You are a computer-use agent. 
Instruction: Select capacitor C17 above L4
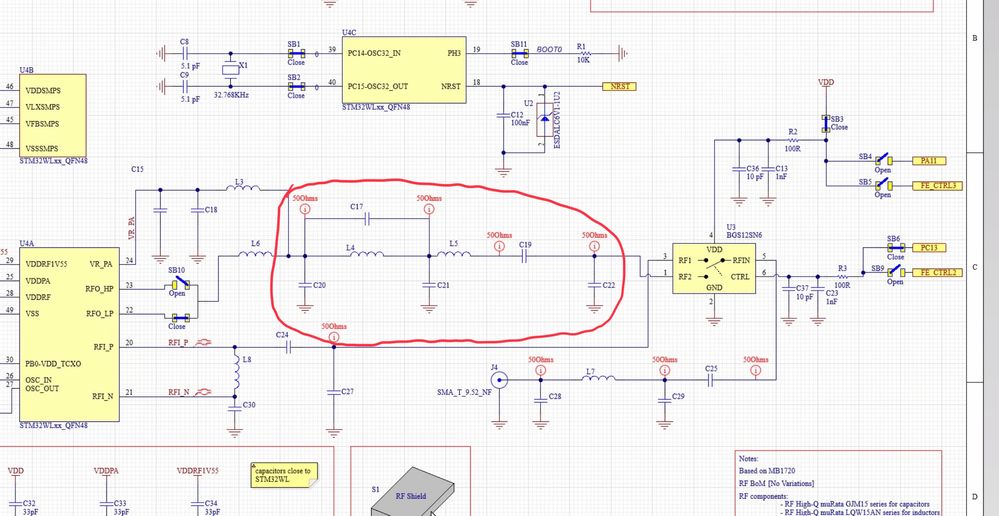[368, 219]
